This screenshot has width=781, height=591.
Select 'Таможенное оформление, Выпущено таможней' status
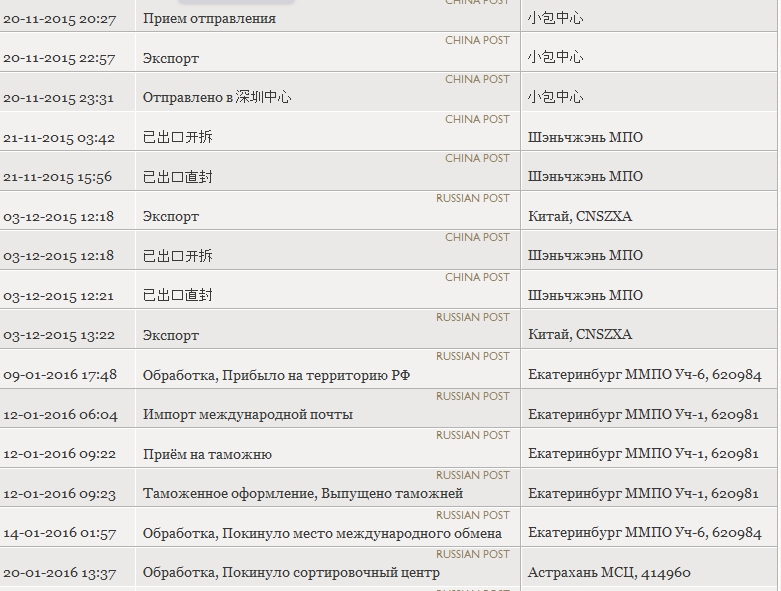(x=303, y=493)
